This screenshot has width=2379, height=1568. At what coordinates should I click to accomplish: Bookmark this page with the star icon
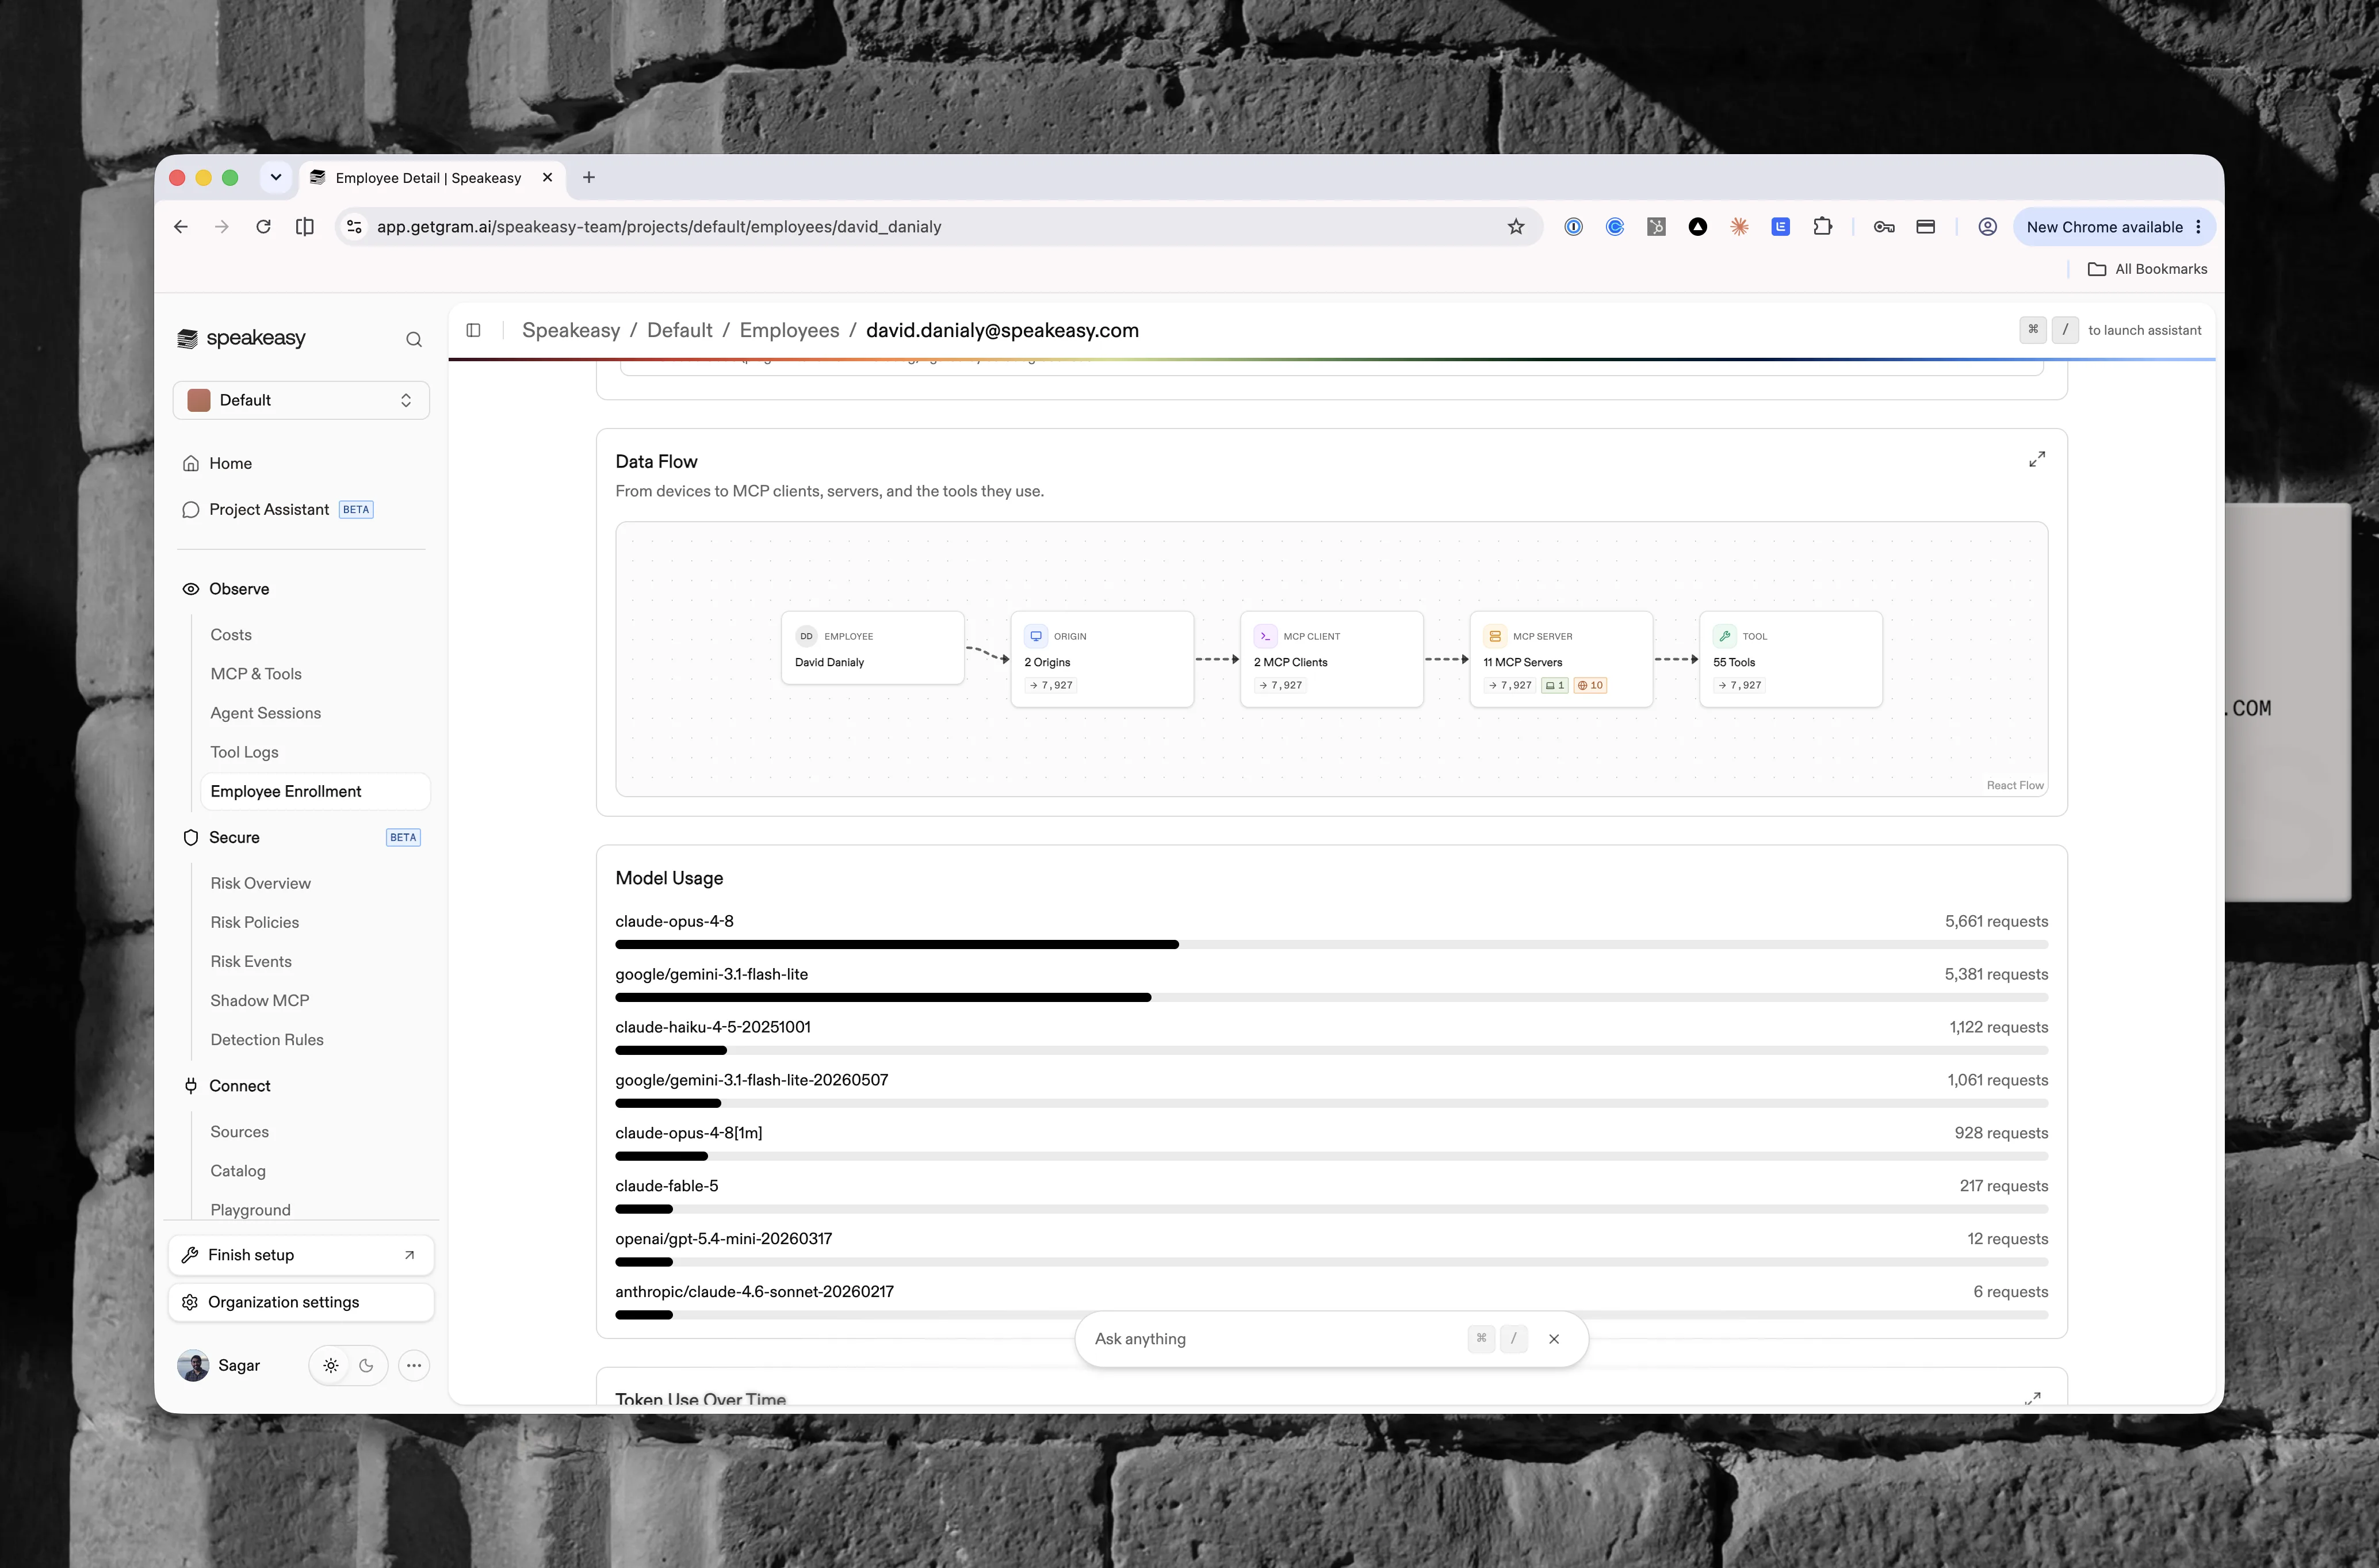[x=1515, y=227]
